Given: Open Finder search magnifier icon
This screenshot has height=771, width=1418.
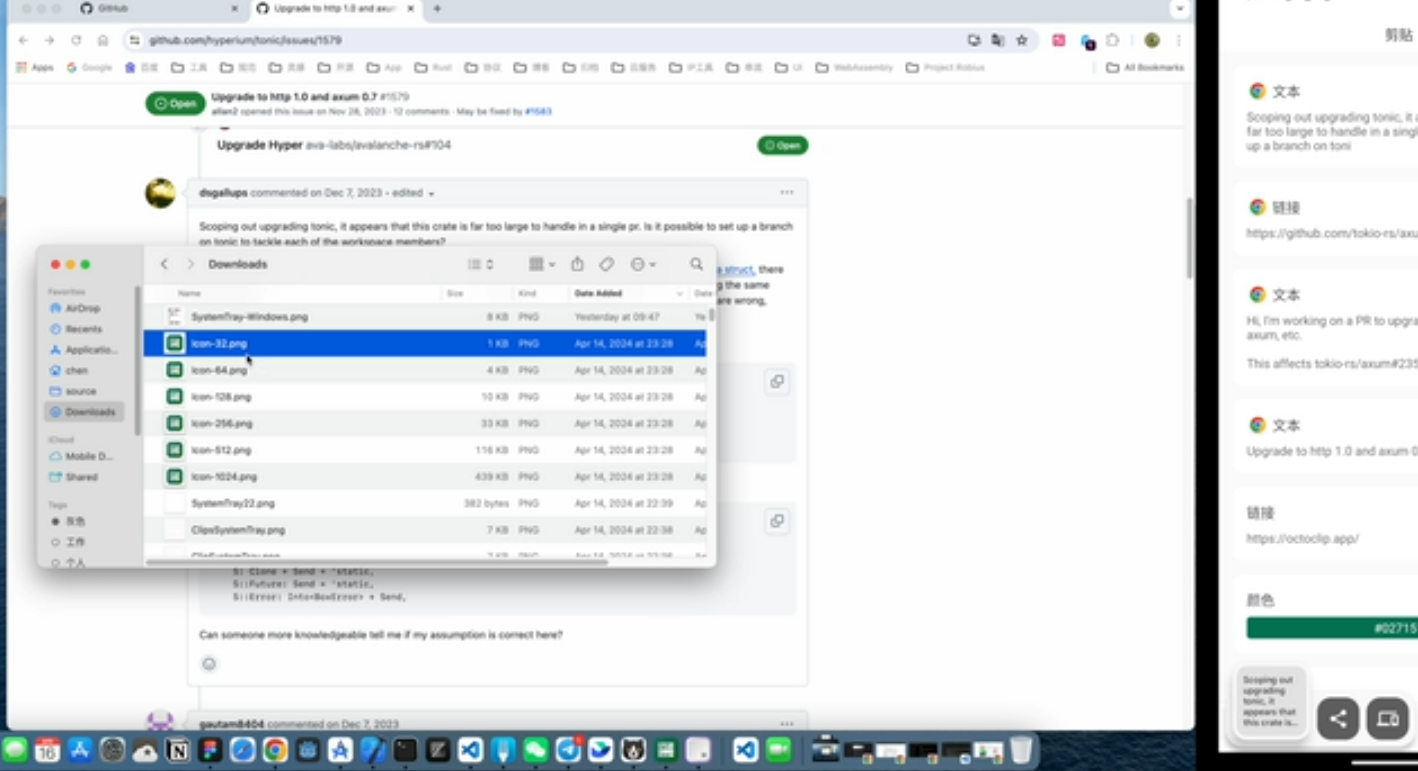Looking at the screenshot, I should pos(696,264).
